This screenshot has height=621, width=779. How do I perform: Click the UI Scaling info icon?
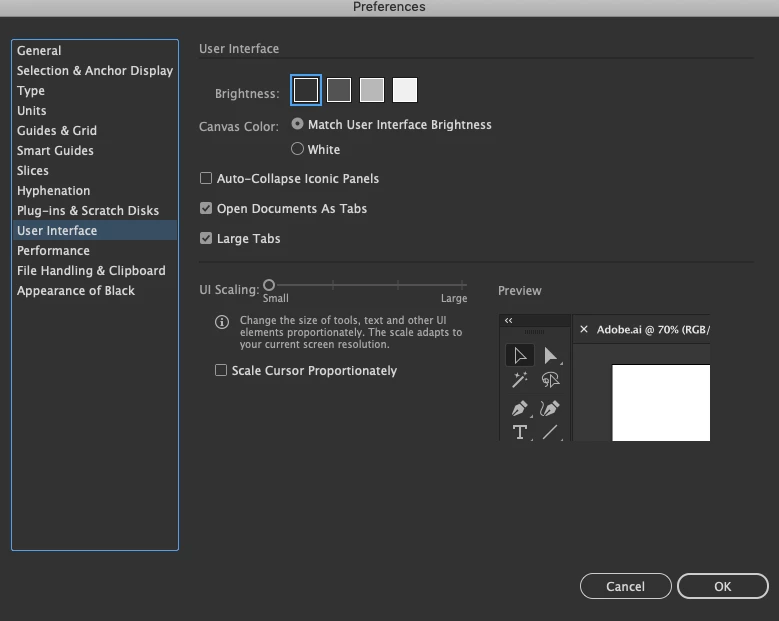coord(222,322)
